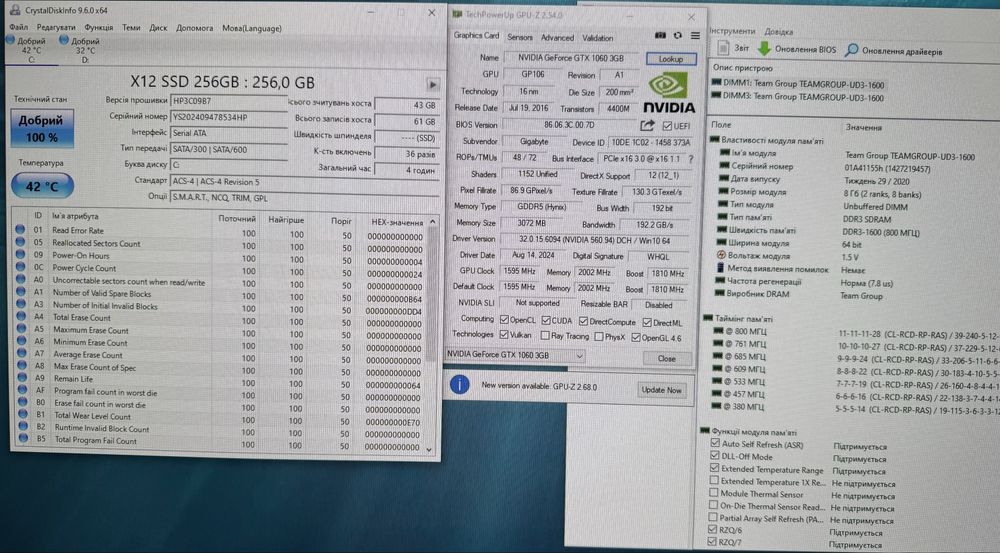This screenshot has height=553, width=1000.
Task: Click the status dot for Power Cycle Count
Action: [x=20, y=267]
